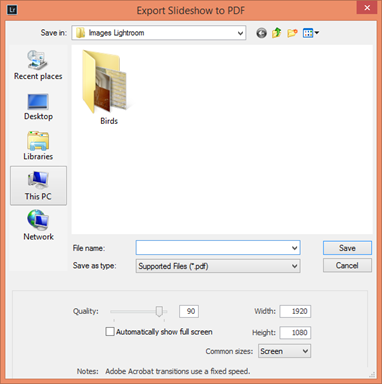Open the Save as type dropdown

click(218, 266)
